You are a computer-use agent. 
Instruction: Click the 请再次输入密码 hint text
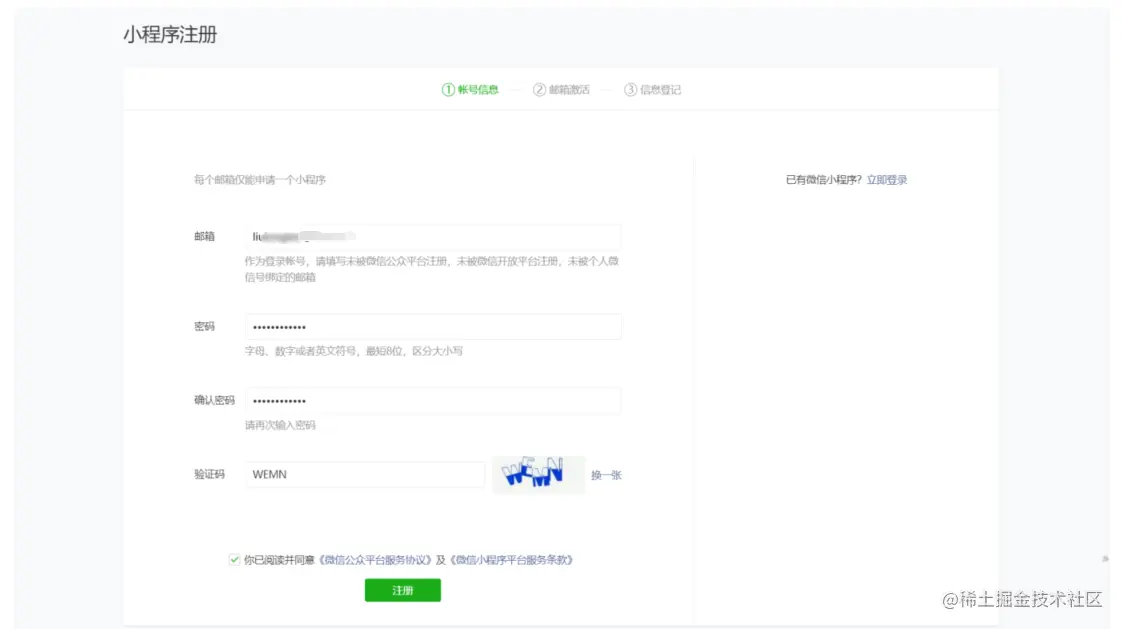pyautogui.click(x=280, y=425)
